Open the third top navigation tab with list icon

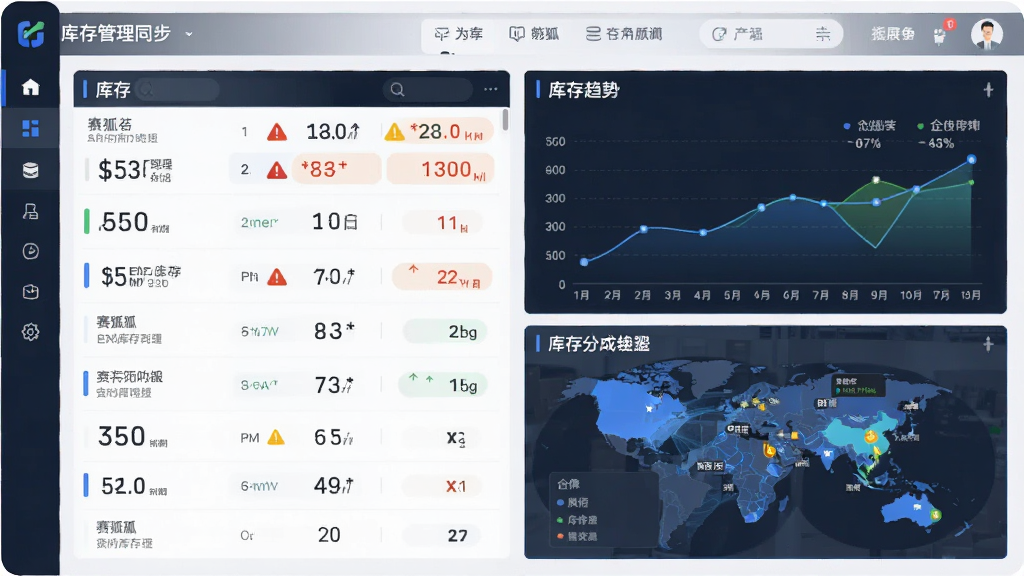point(624,34)
